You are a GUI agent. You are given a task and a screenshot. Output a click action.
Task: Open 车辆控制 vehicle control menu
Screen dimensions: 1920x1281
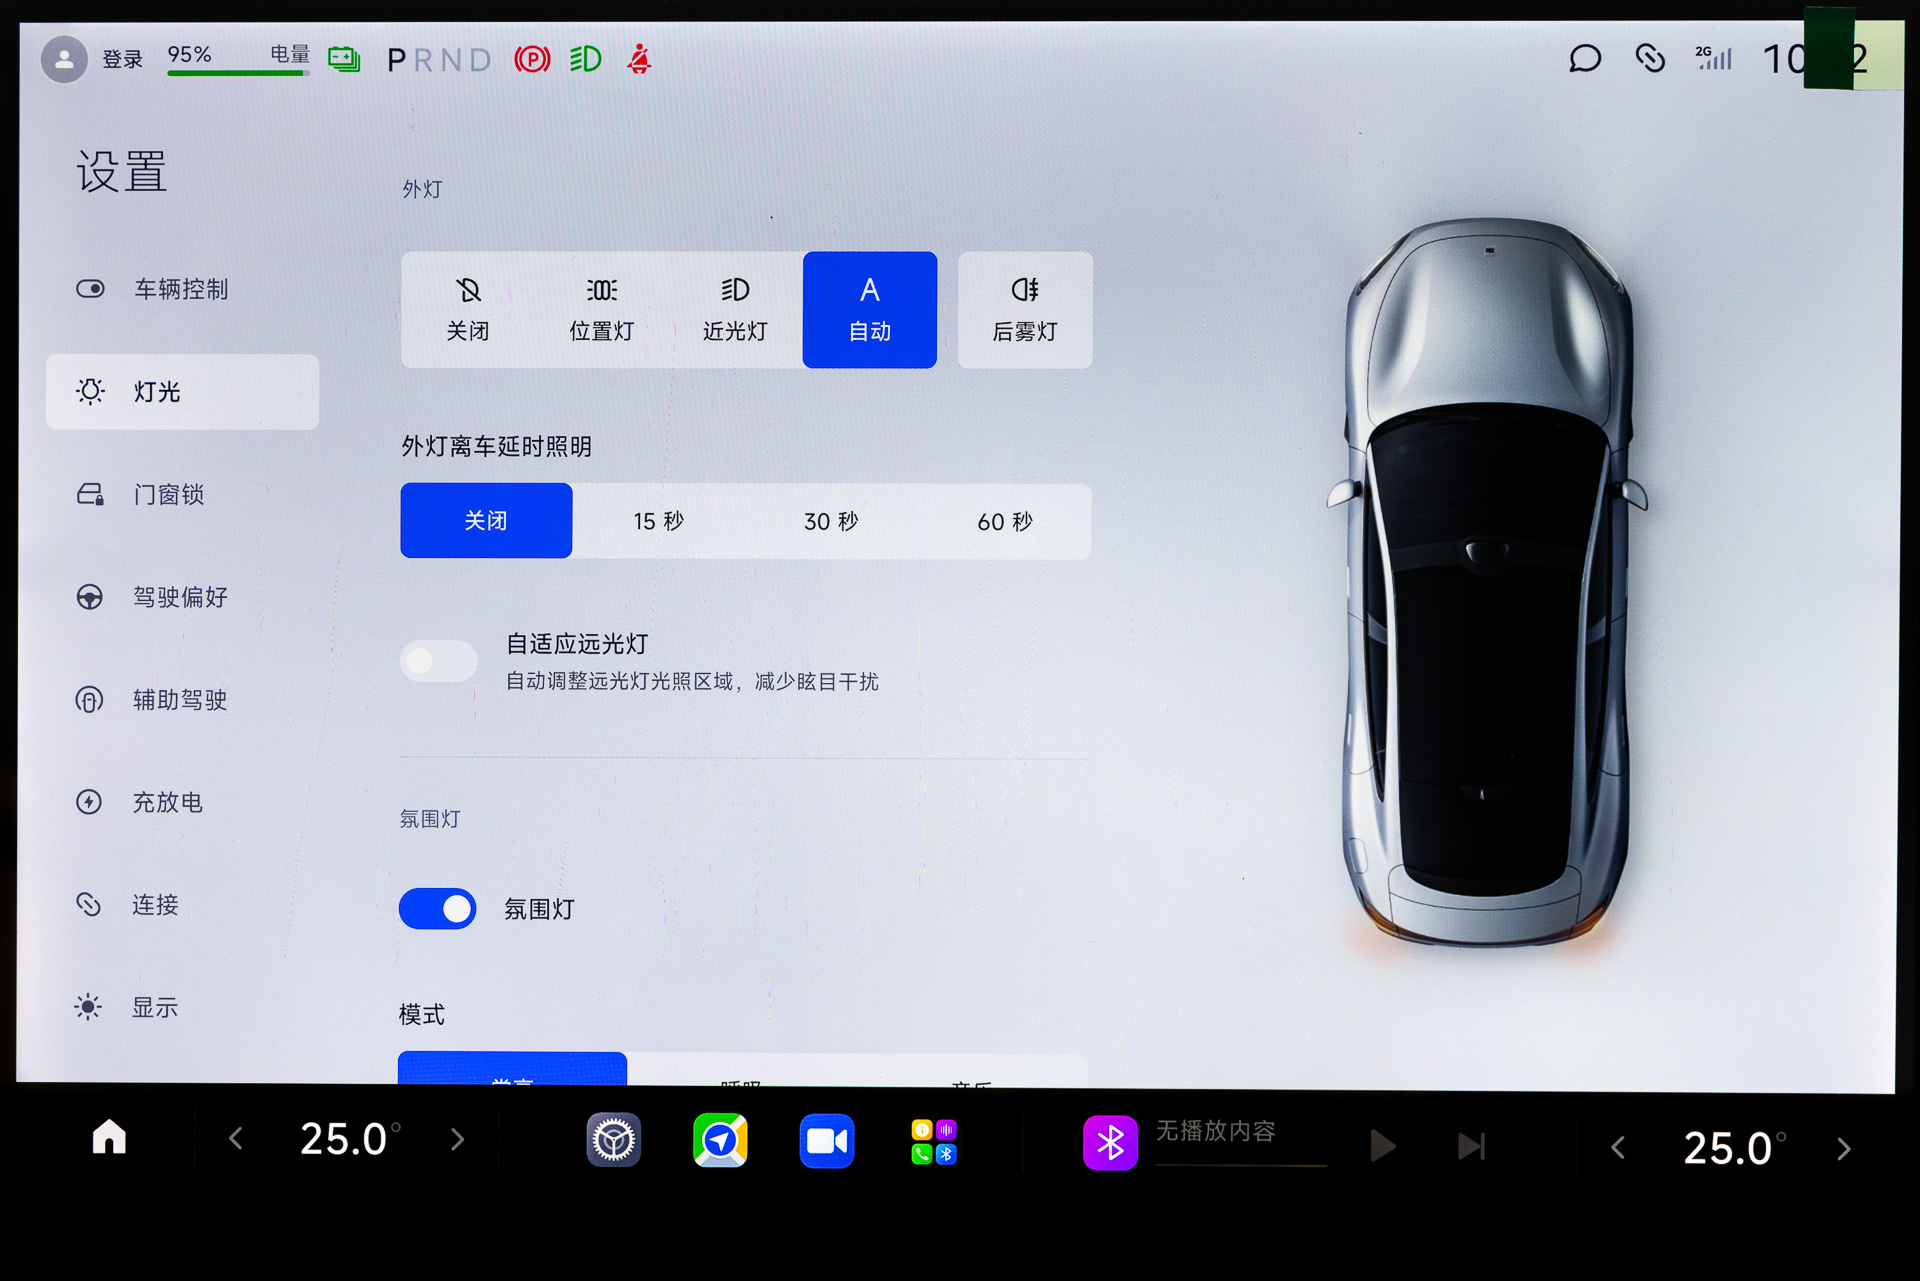182,289
